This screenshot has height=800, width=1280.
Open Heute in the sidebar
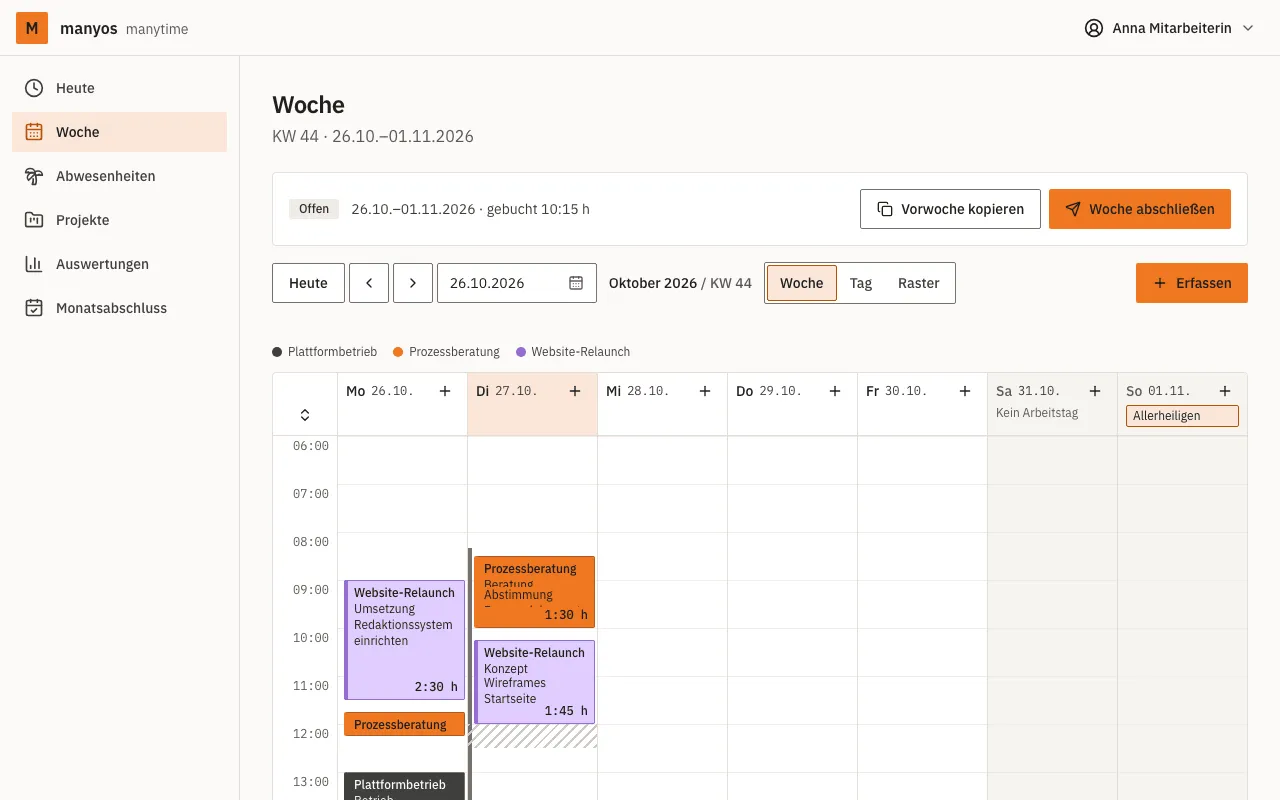[x=119, y=88]
